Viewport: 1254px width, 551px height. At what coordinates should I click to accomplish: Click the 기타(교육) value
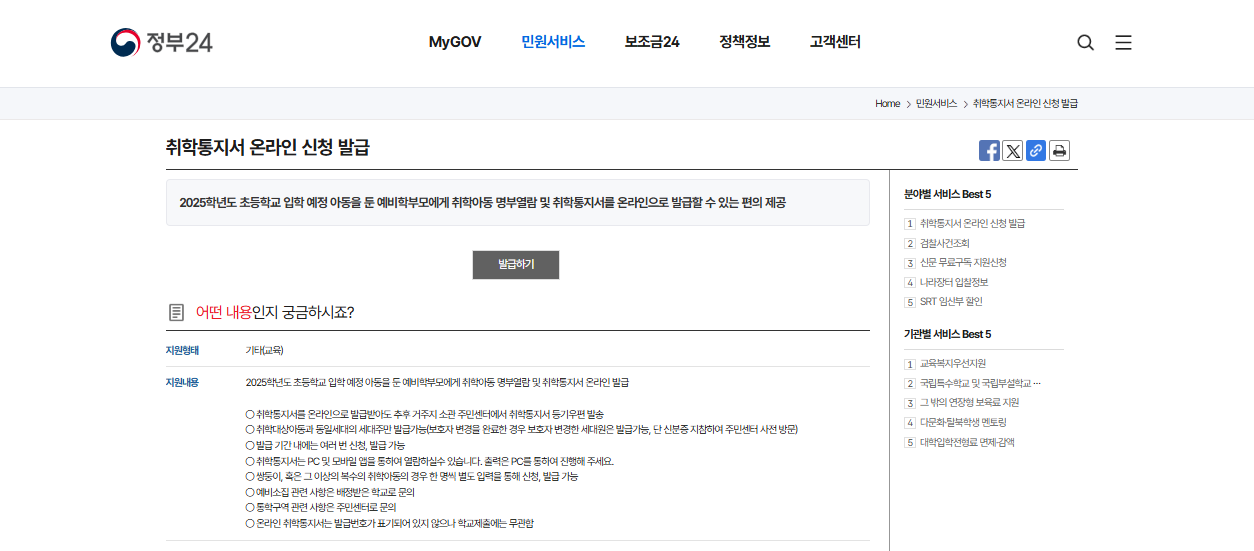pyautogui.click(x=265, y=350)
